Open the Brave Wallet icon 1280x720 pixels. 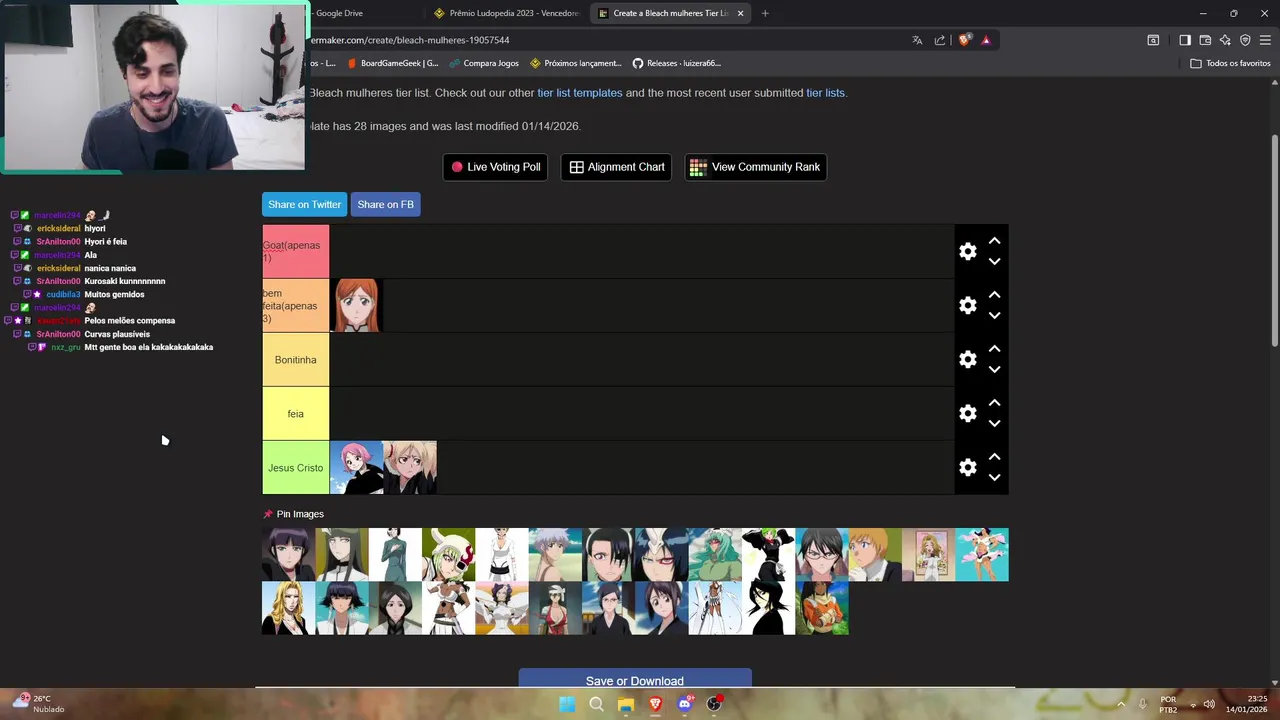click(1205, 40)
